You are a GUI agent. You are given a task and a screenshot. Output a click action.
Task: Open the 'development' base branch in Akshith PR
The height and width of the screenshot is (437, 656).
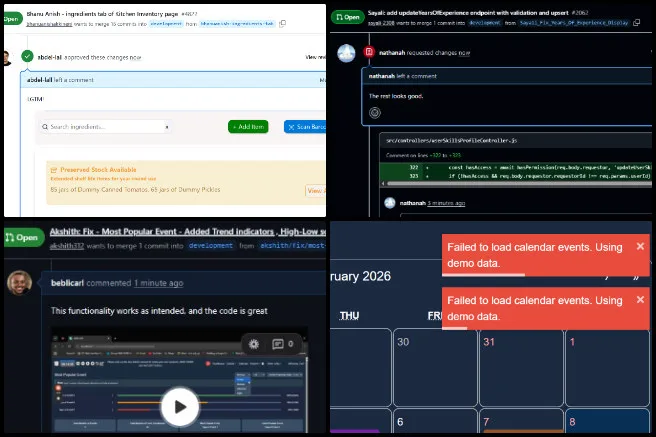coord(210,245)
